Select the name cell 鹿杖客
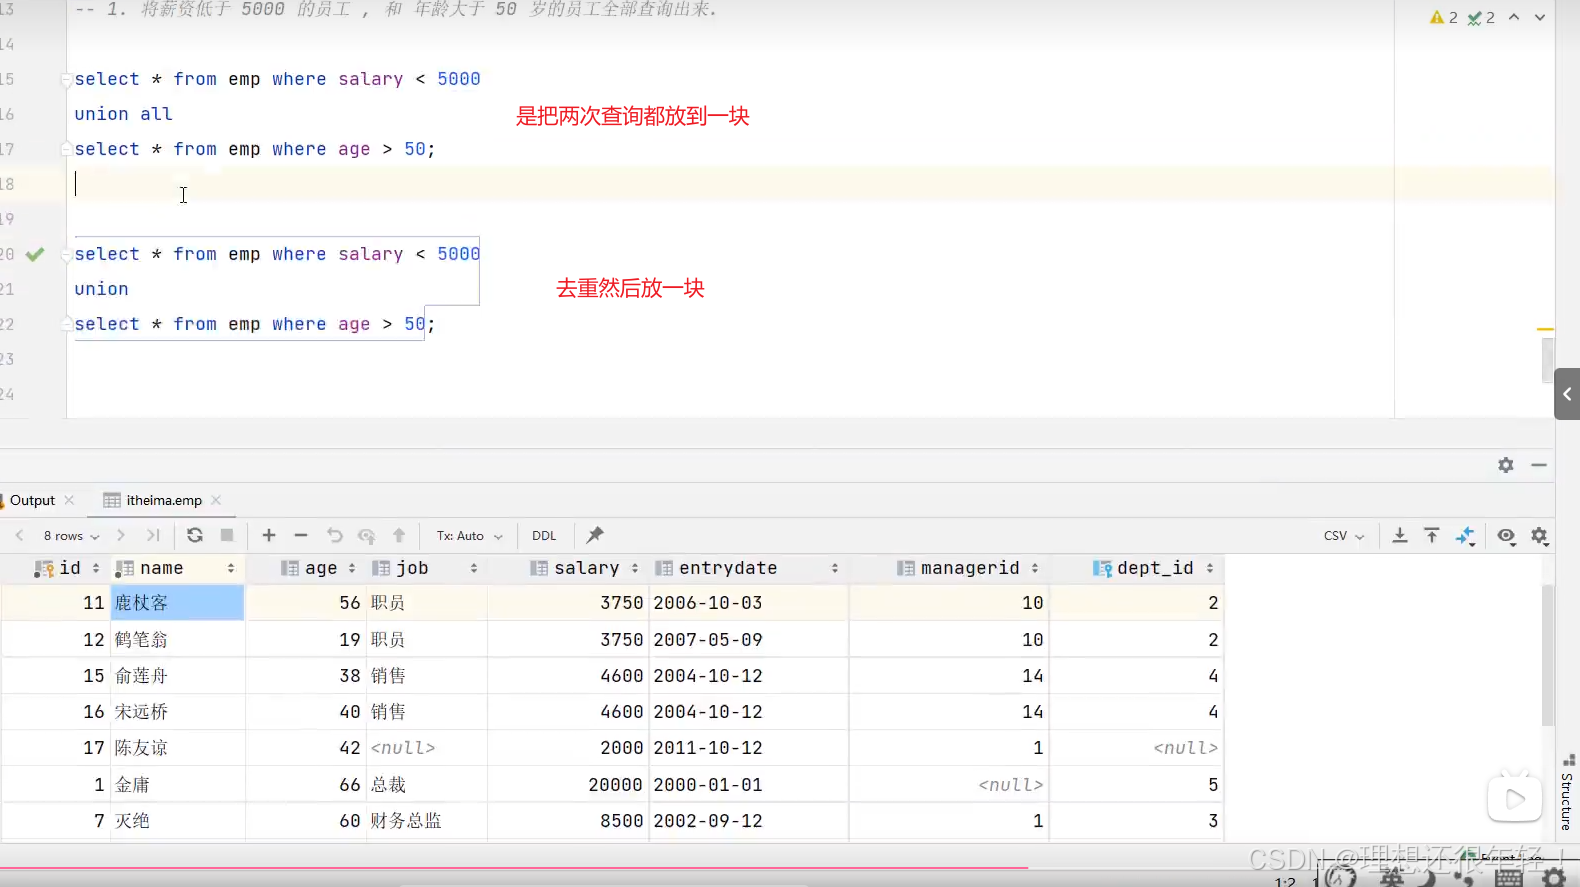1580x887 pixels. tap(177, 603)
